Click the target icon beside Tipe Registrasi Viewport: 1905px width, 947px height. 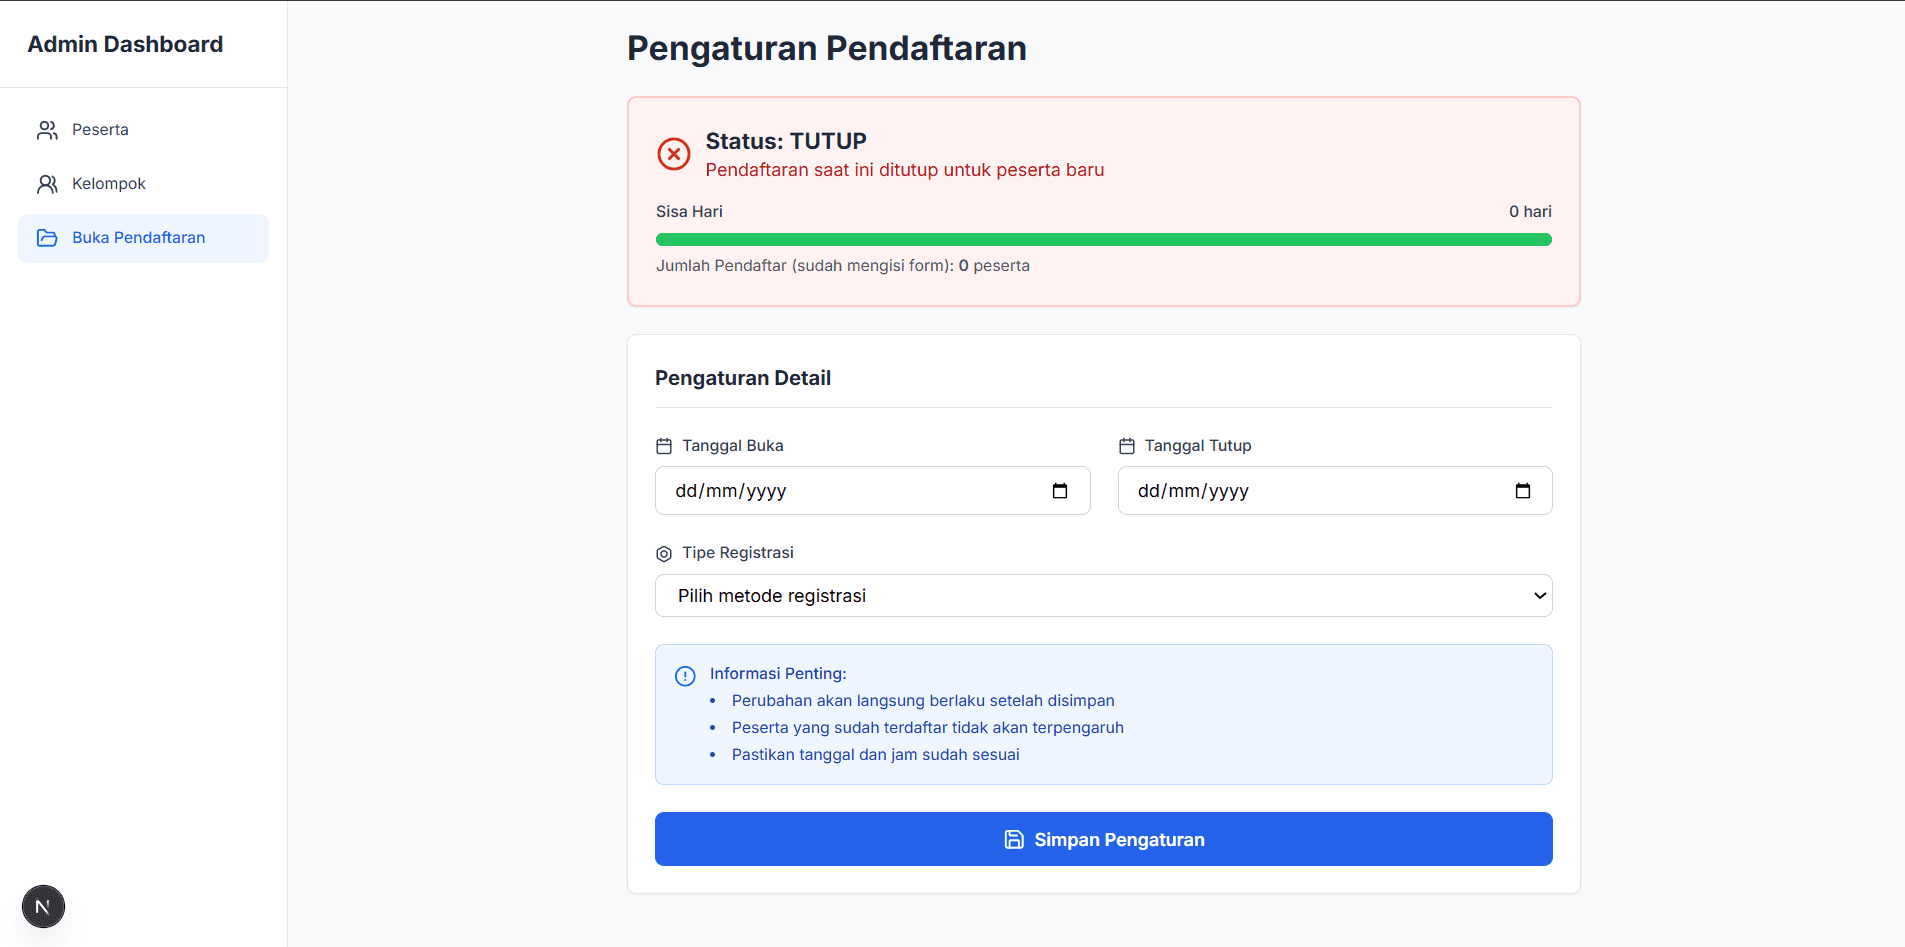pos(664,554)
